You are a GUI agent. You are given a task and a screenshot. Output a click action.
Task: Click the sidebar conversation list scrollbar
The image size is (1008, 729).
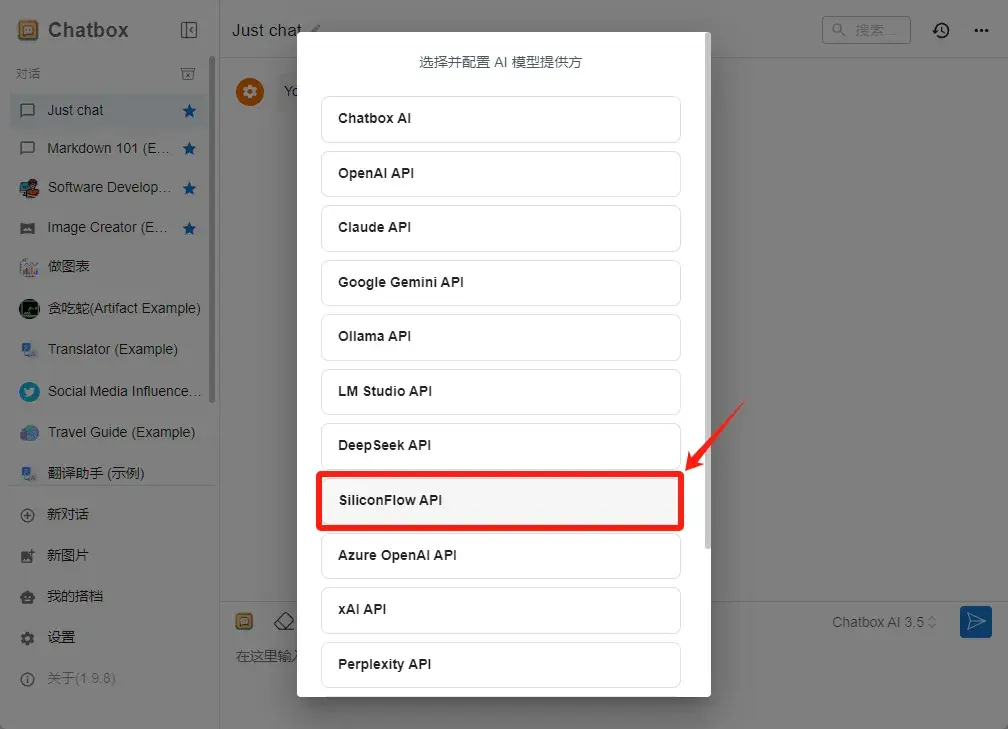point(212,230)
